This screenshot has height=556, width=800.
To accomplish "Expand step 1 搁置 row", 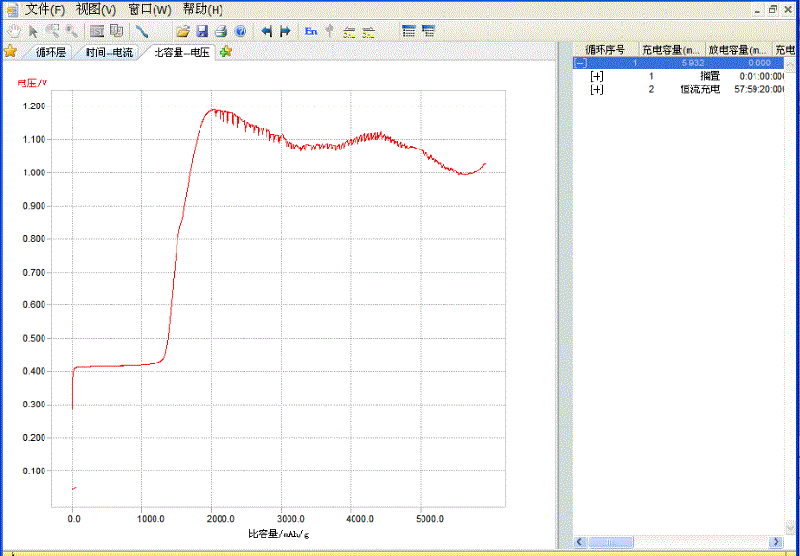I will 597,76.
